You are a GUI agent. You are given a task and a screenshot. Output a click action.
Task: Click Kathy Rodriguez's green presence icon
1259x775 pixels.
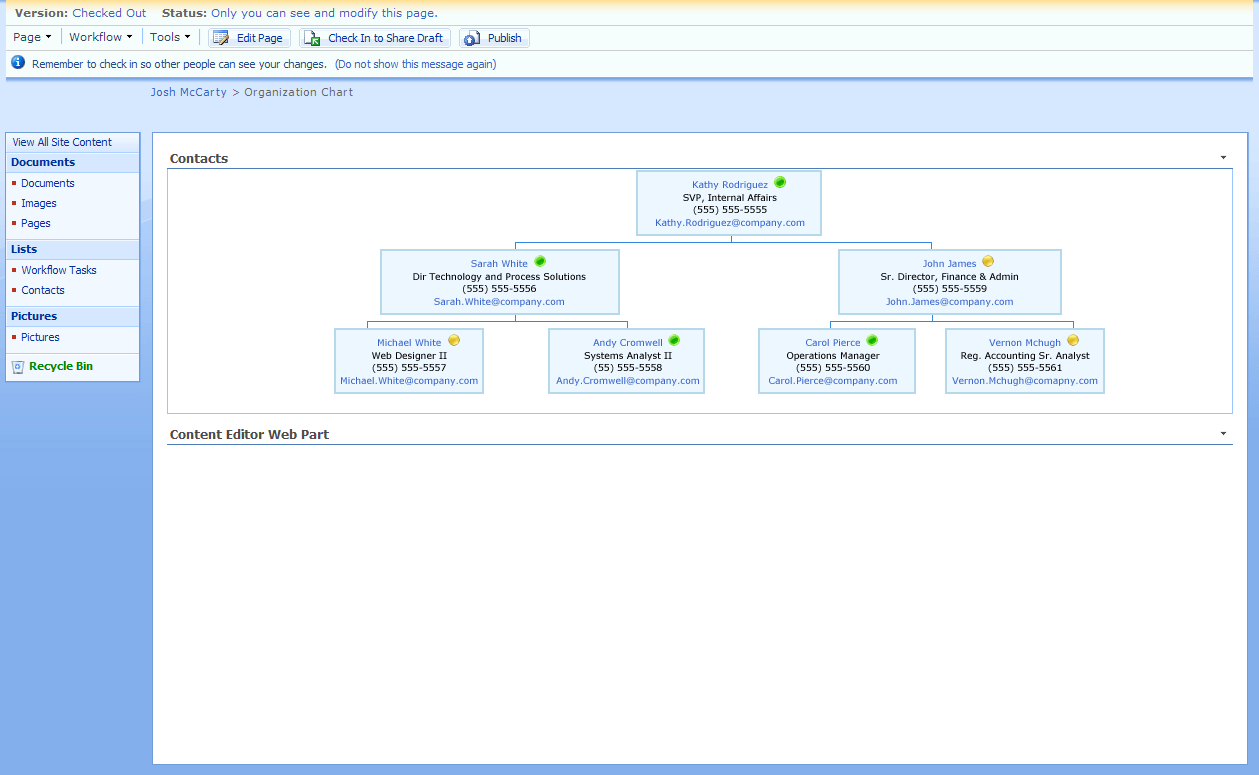click(780, 183)
